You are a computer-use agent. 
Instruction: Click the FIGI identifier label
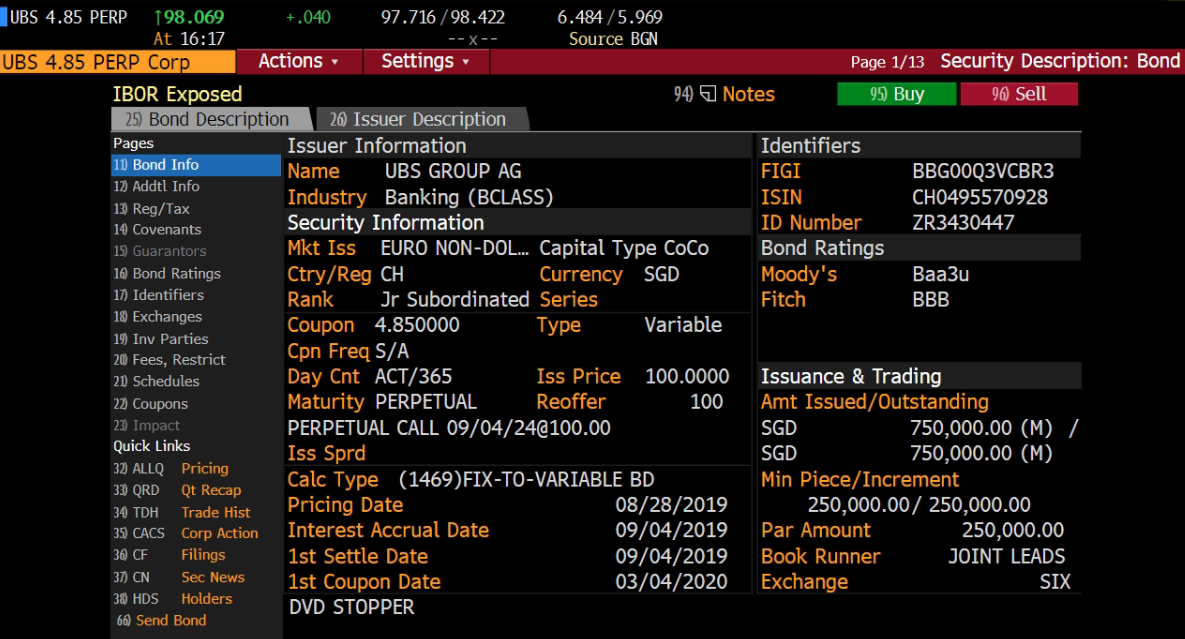tap(781, 171)
